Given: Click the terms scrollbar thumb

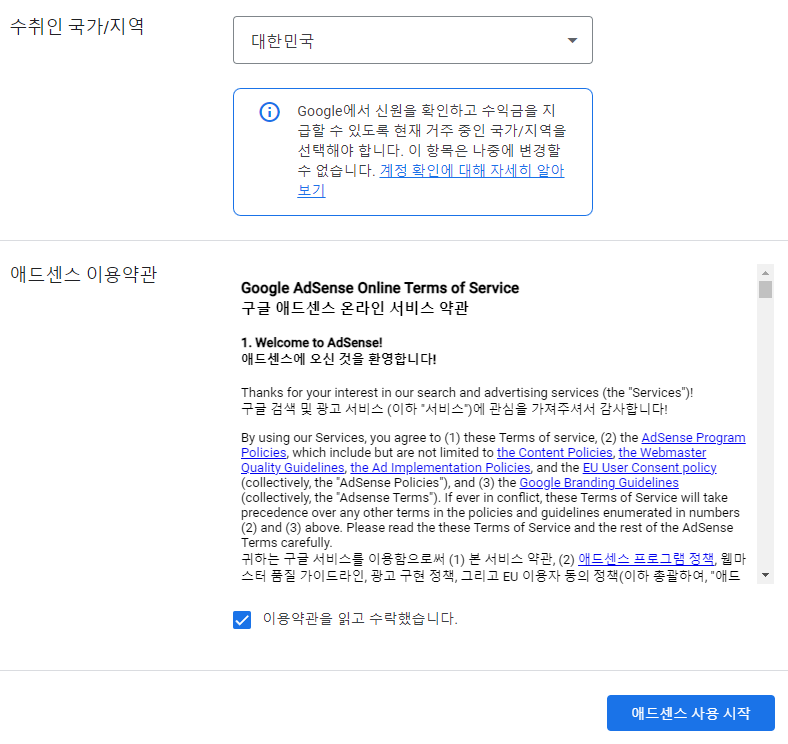Looking at the screenshot, I should click(x=765, y=290).
